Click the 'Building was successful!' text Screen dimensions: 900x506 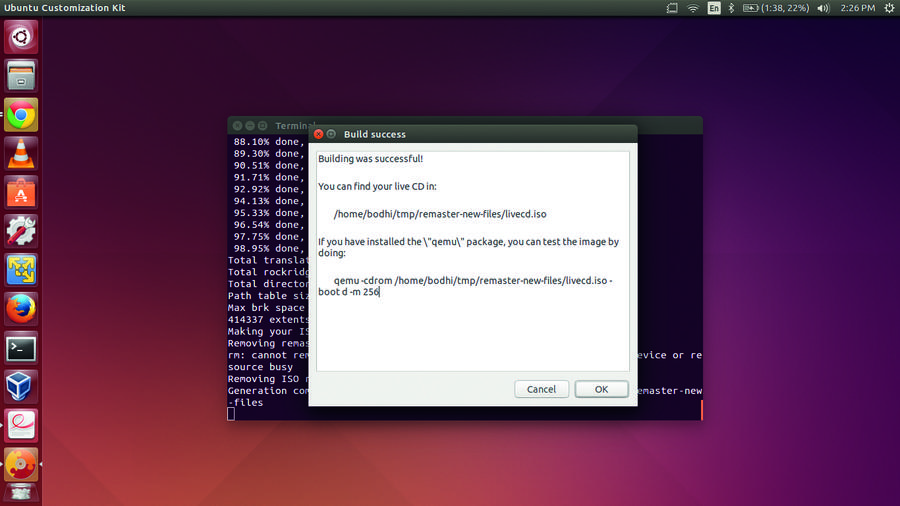pyautogui.click(x=370, y=158)
